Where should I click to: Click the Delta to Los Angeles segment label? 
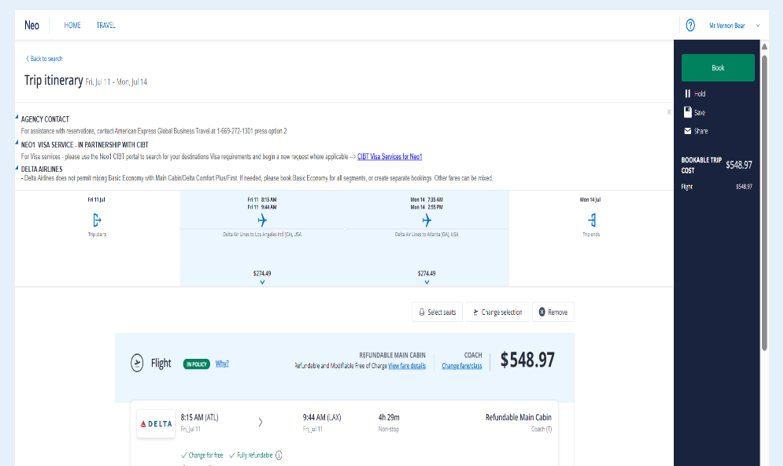pos(262,234)
